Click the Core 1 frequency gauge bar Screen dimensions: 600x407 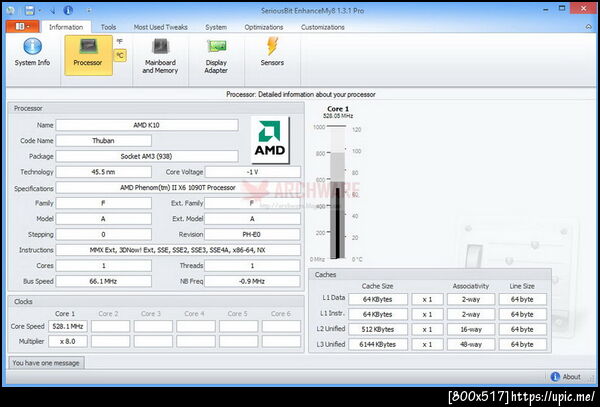(338, 192)
